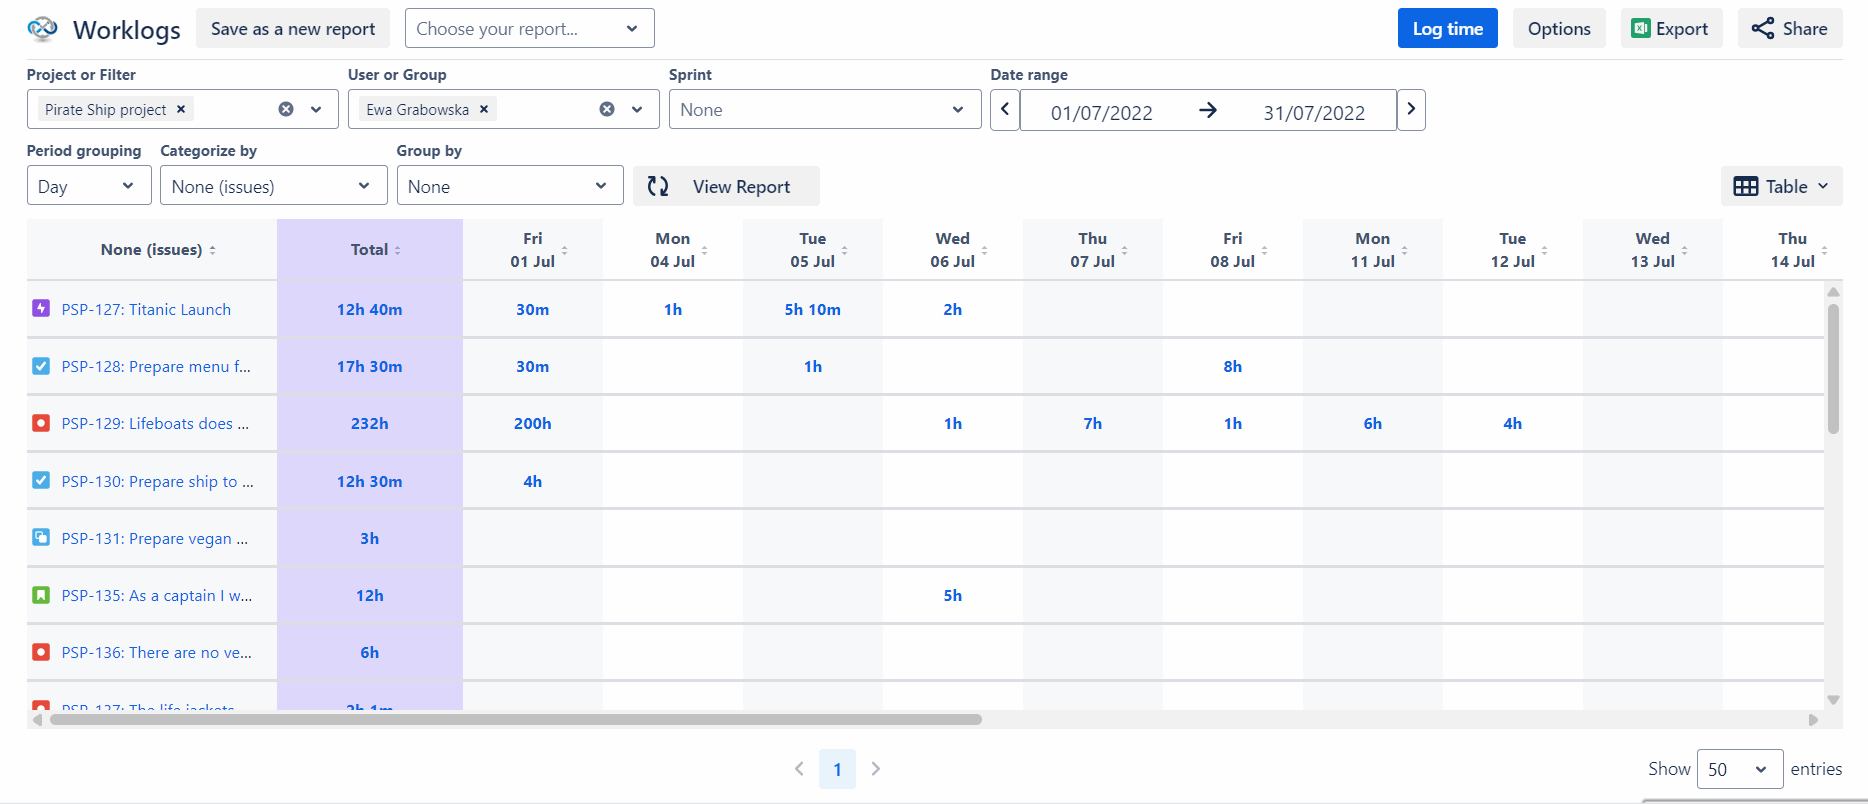
Task: Sort the Mon 04 Jul column
Action: 704,250
